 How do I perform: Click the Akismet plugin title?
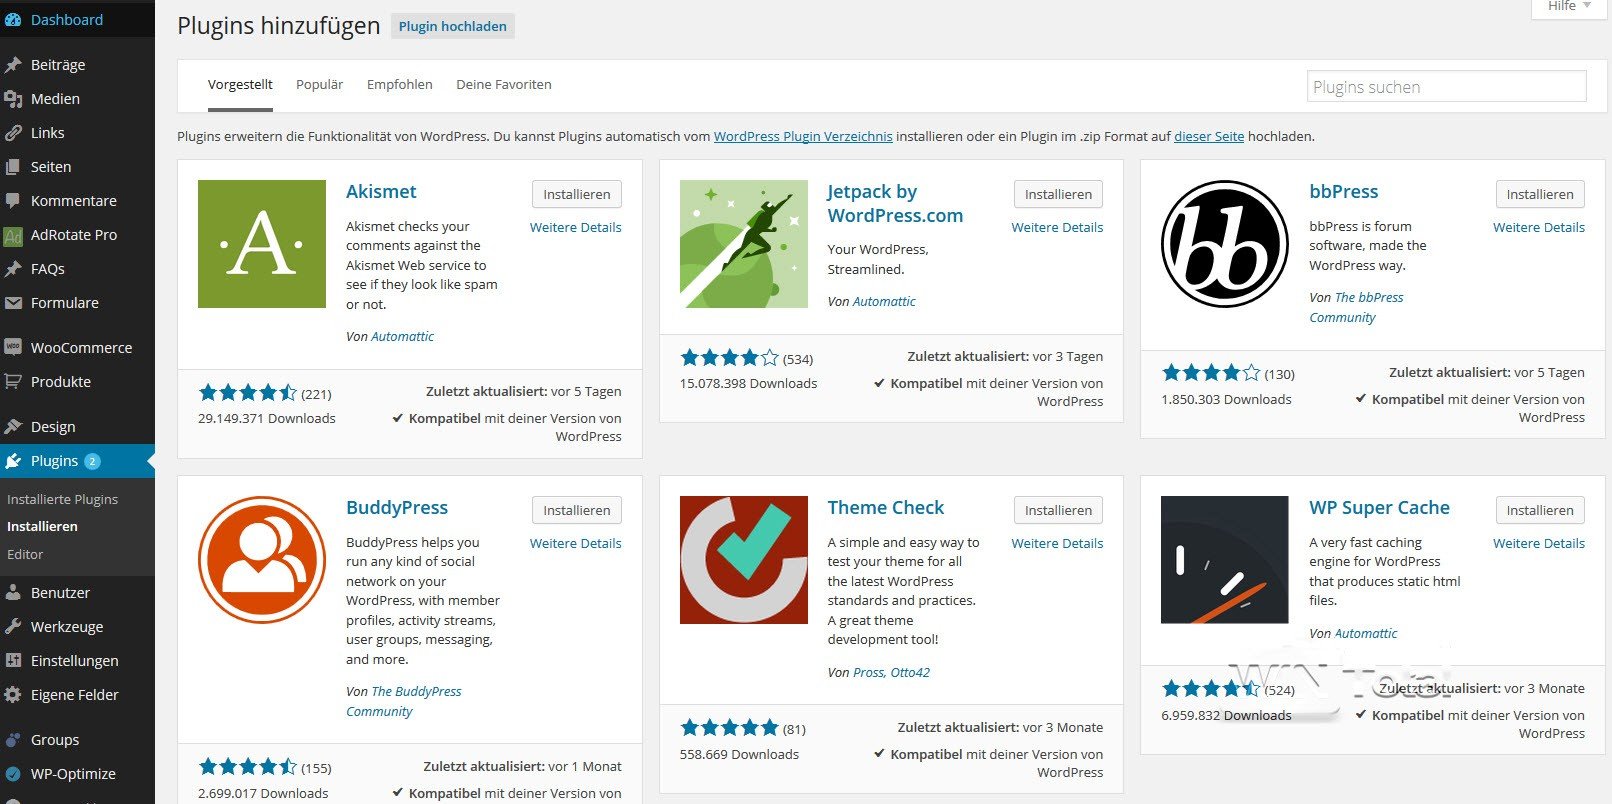[381, 191]
